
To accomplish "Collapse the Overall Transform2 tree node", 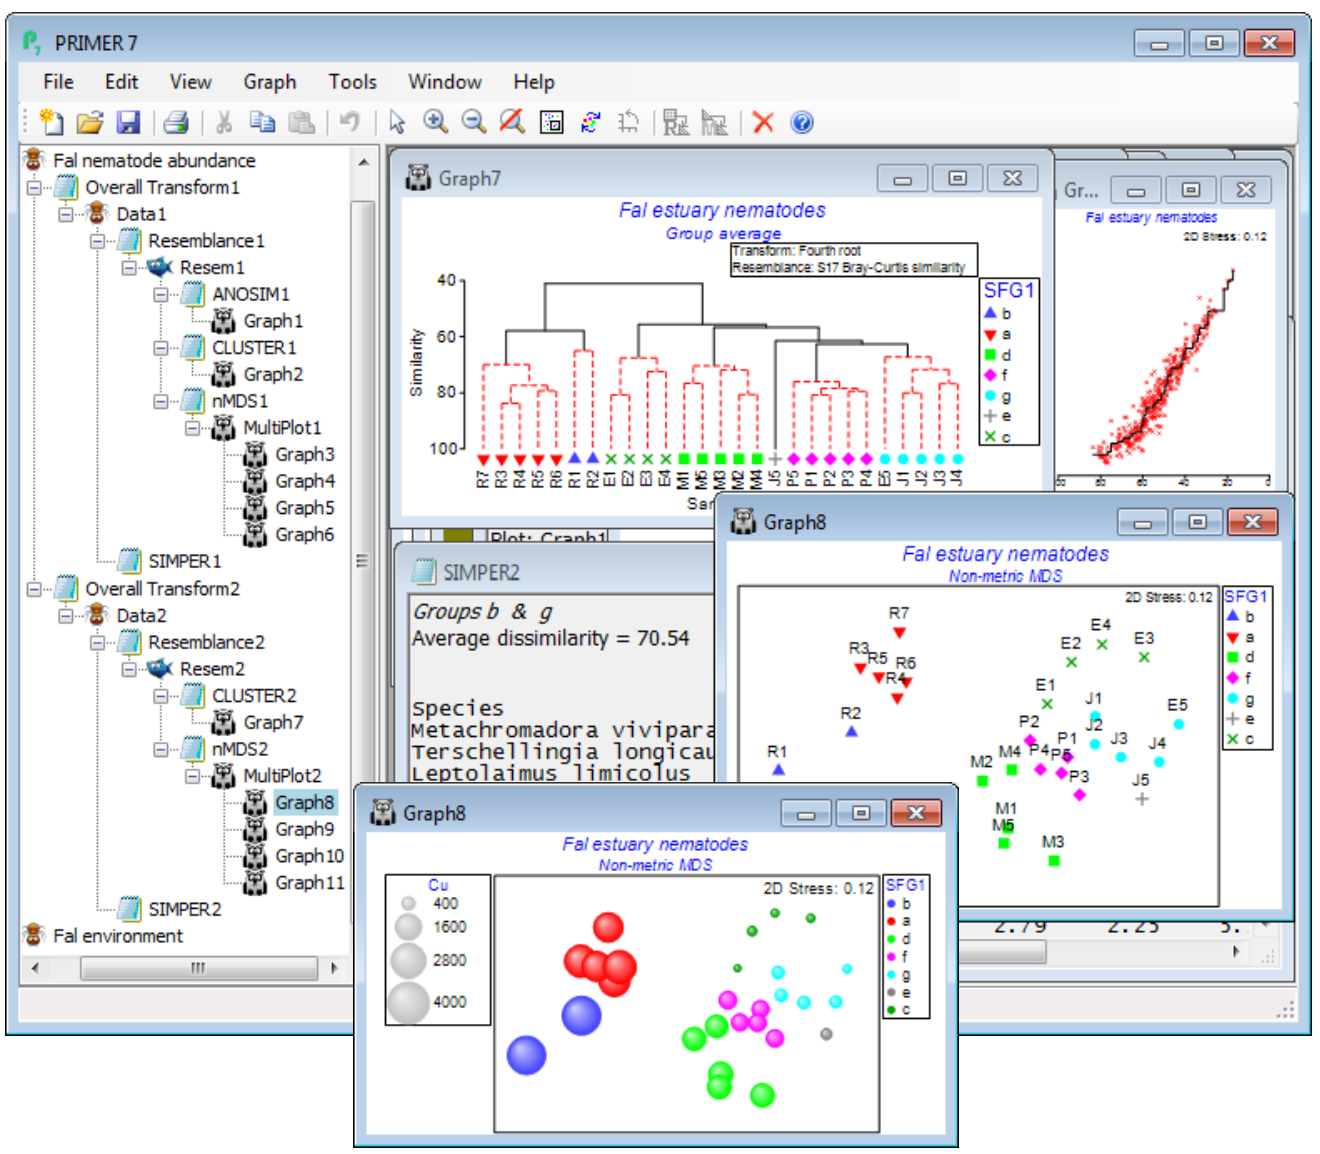I will [34, 588].
